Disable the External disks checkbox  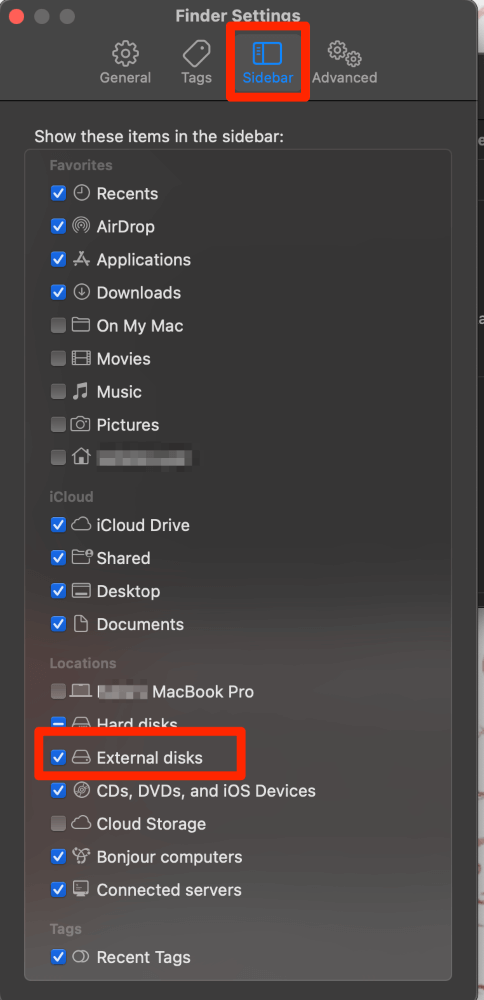point(58,758)
